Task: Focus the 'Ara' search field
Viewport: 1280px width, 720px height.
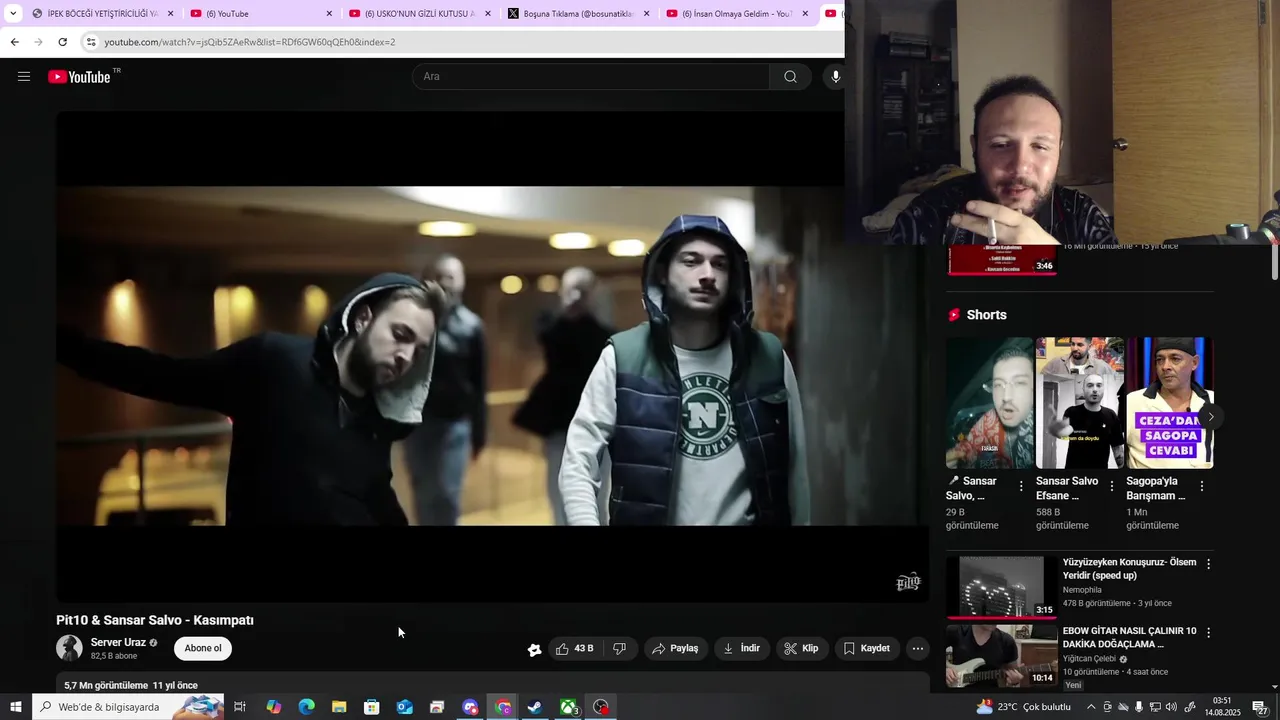Action: click(x=591, y=77)
